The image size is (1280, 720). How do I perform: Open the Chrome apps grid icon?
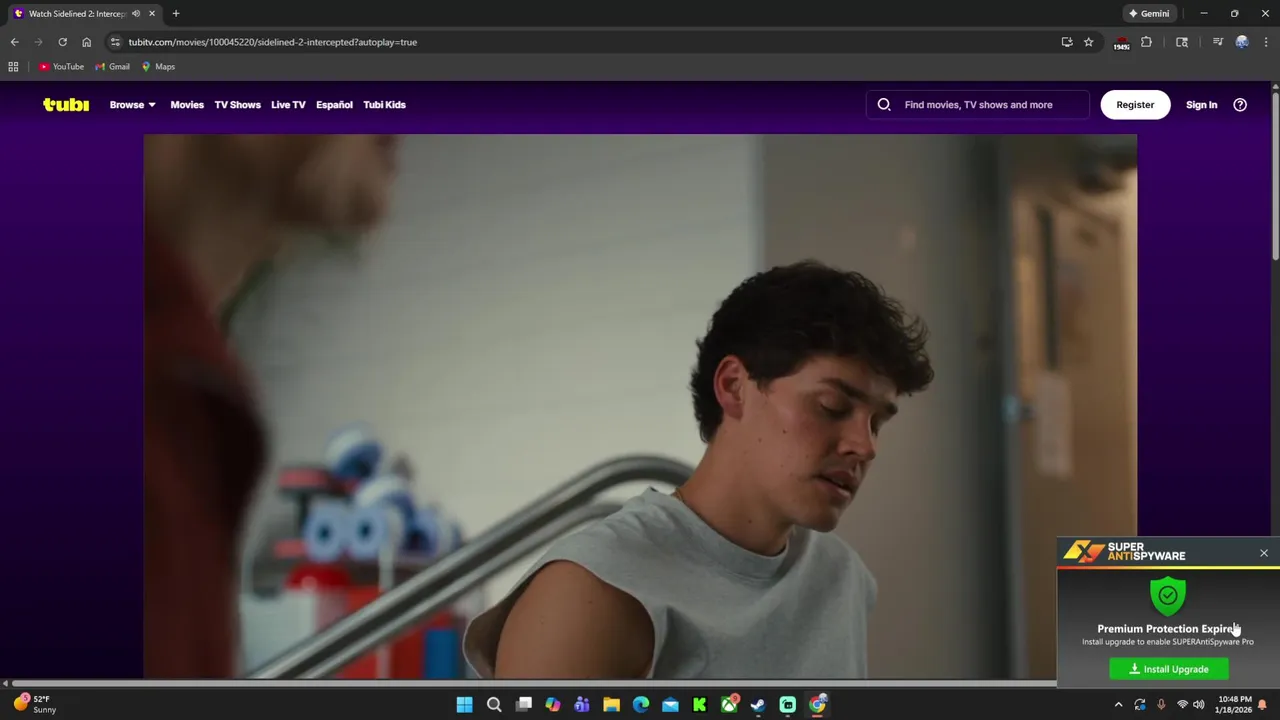pyautogui.click(x=13, y=66)
